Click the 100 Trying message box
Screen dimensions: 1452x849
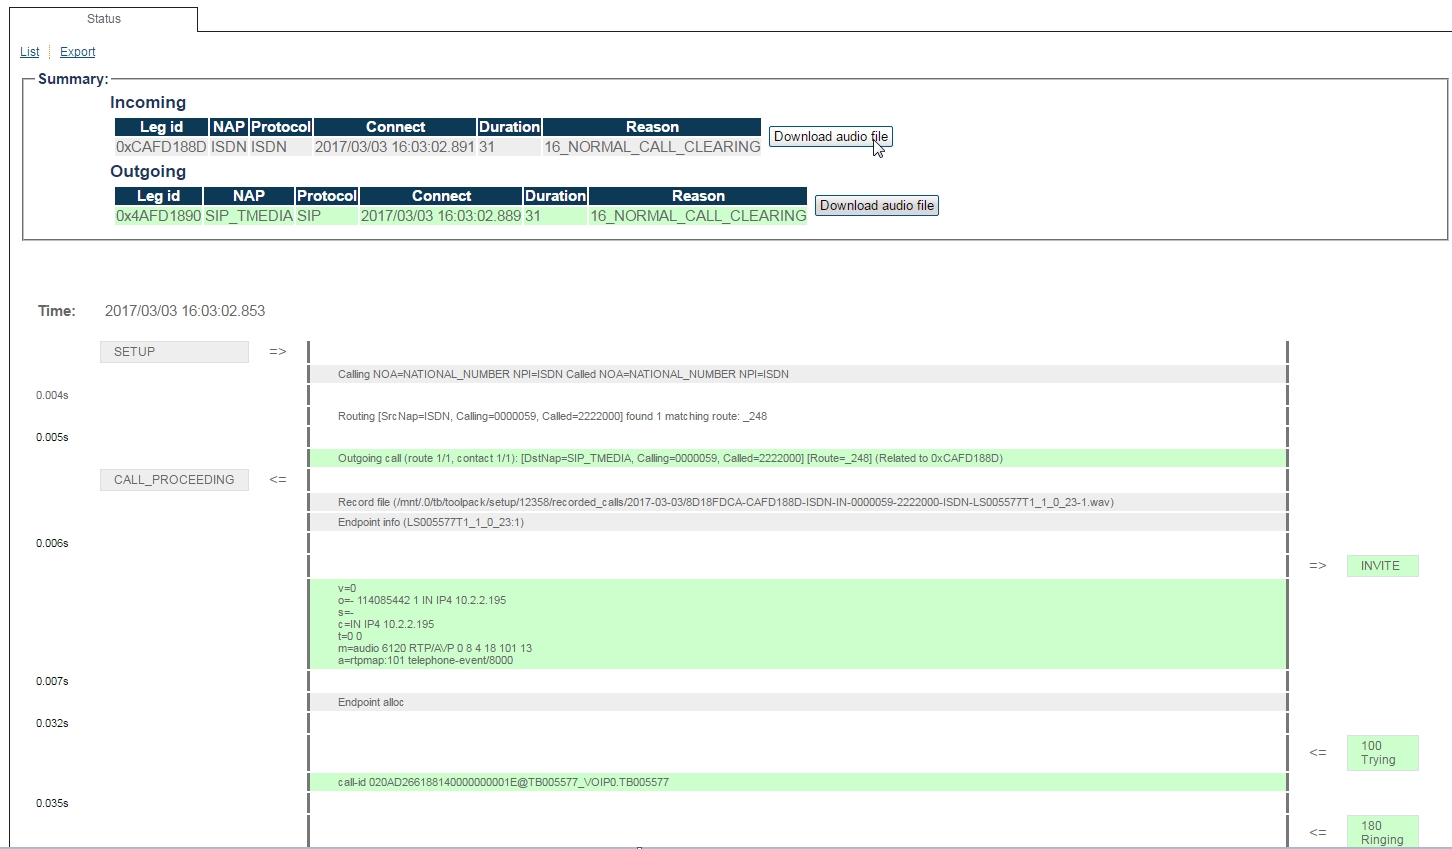tap(1381, 753)
